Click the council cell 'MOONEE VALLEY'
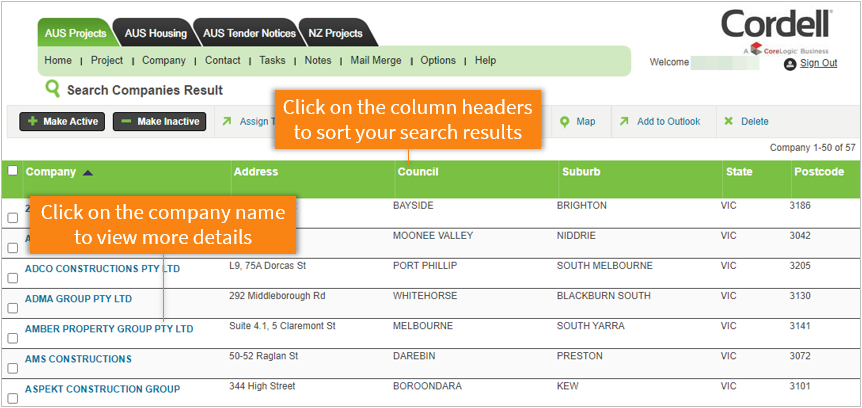This screenshot has height=408, width=862. tap(433, 236)
